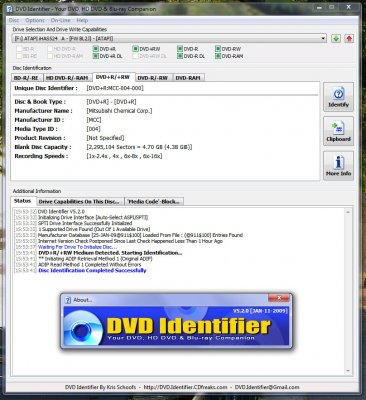Click the Media Type ID value [004]
366x400 pixels.
(x=93, y=129)
